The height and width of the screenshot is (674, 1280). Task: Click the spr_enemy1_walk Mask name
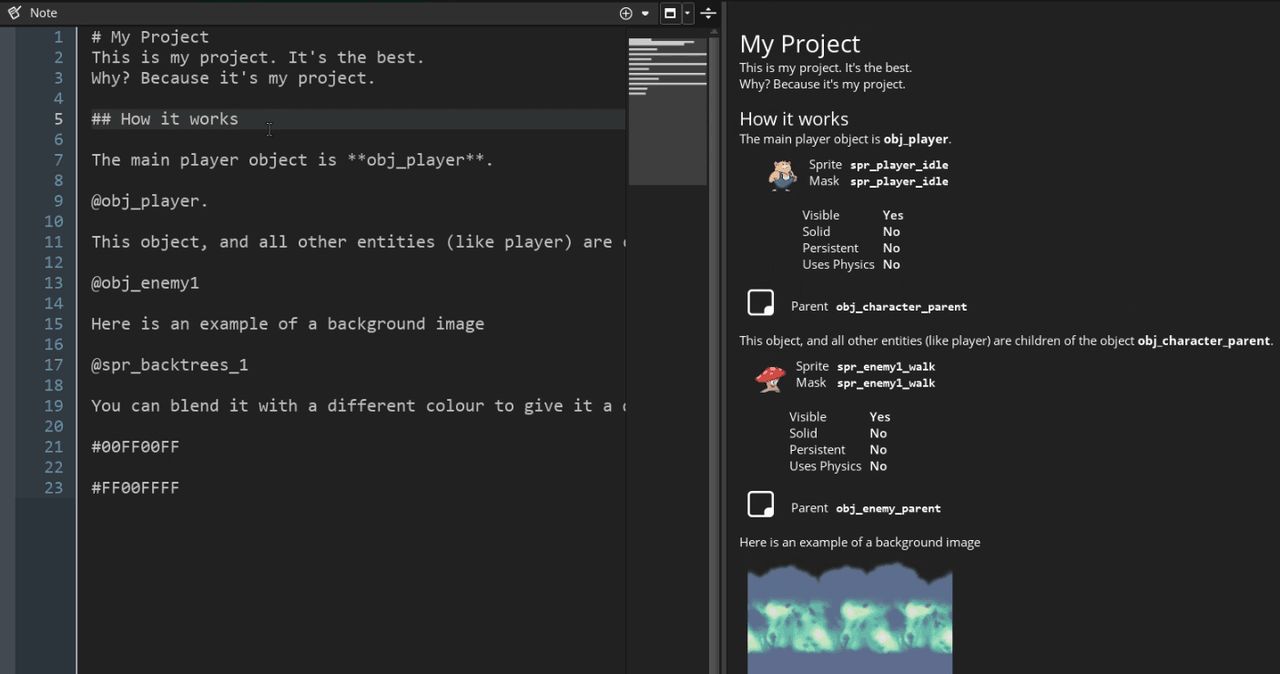[886, 383]
